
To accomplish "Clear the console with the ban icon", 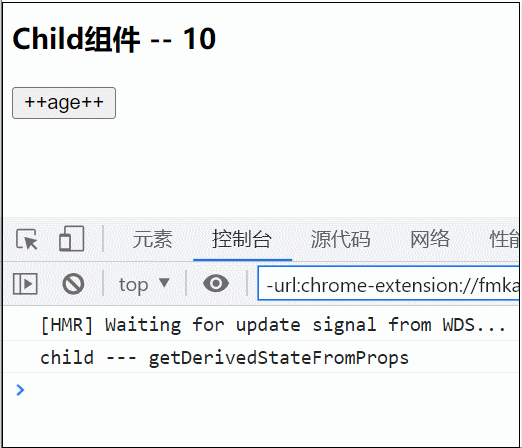I will coord(73,284).
